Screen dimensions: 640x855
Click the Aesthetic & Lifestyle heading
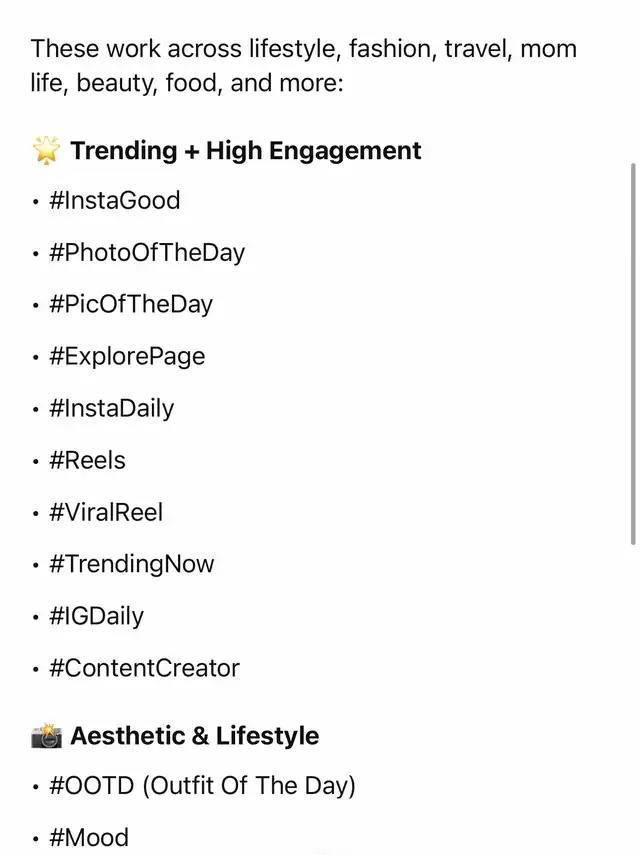195,736
